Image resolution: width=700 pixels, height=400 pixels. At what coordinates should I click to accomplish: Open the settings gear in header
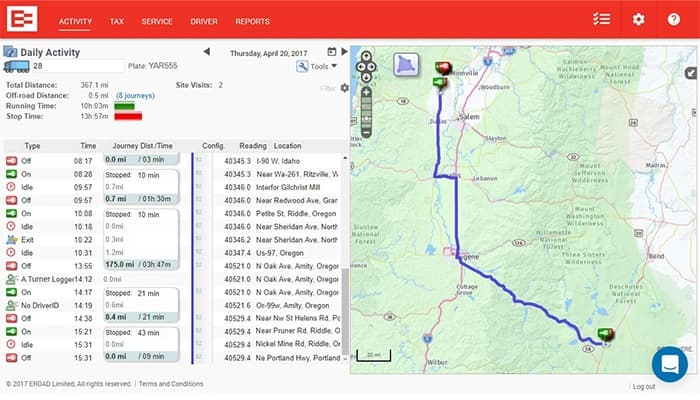point(638,20)
